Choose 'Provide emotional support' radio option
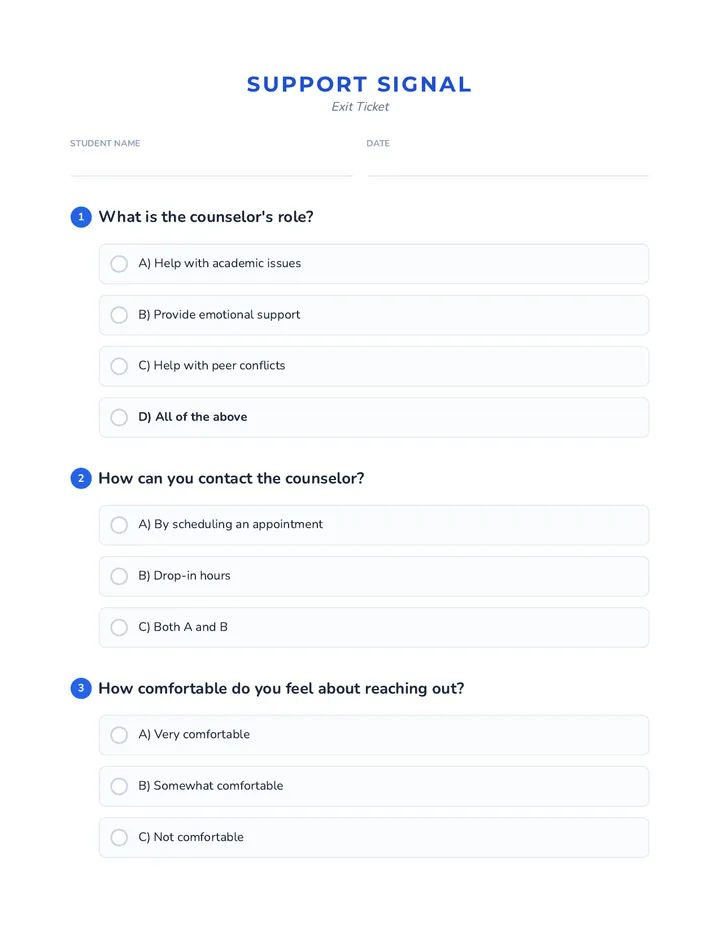 coord(119,315)
